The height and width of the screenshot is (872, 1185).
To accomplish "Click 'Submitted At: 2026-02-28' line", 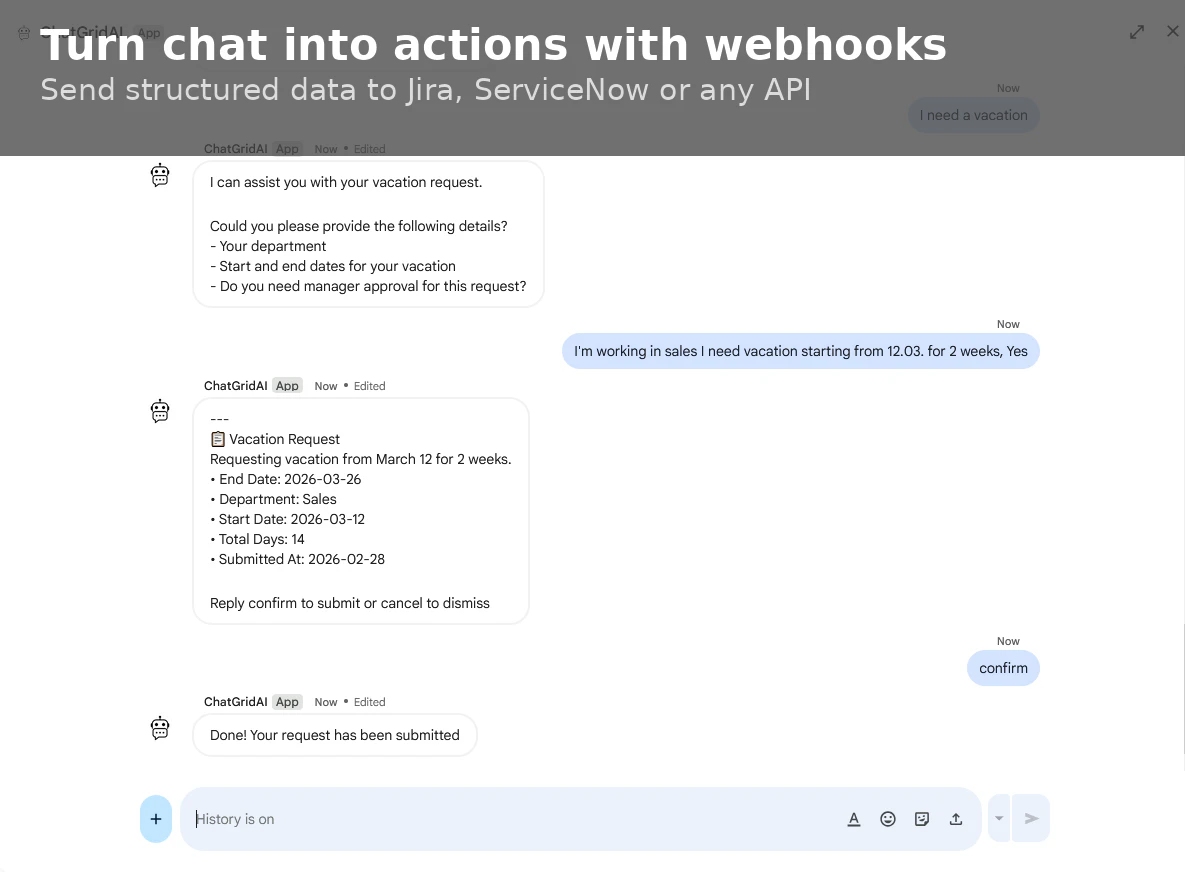I will tap(298, 559).
